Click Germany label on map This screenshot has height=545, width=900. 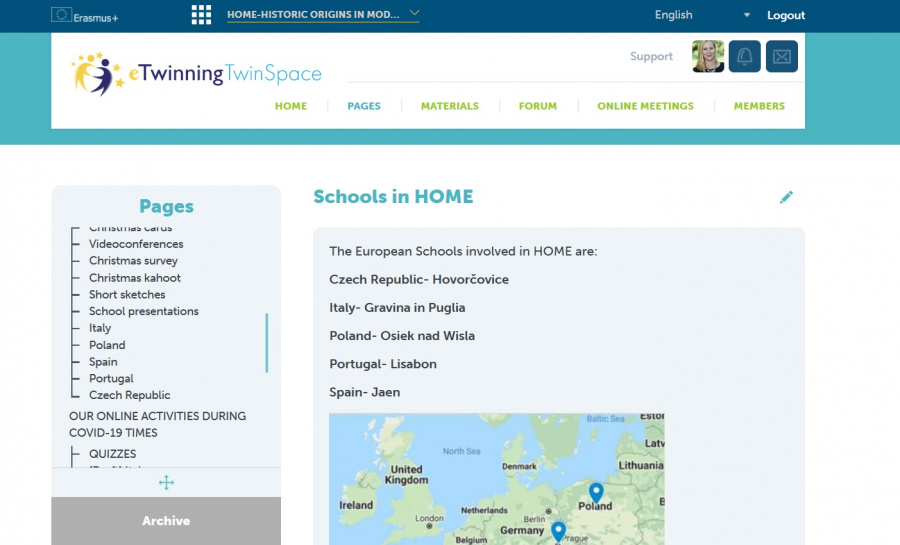(x=522, y=531)
